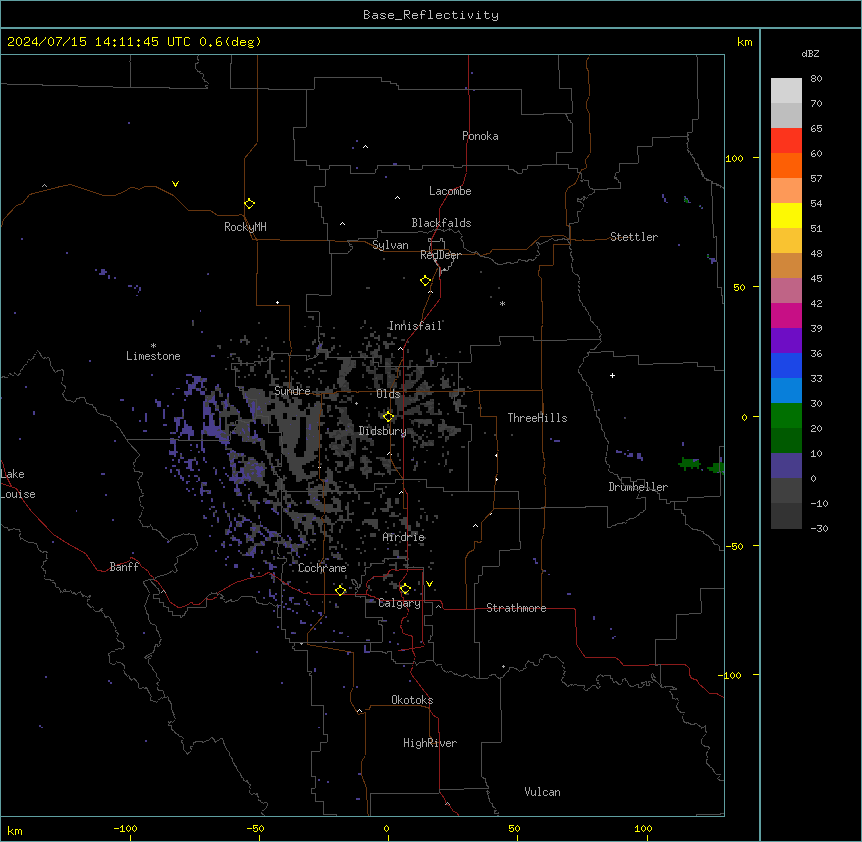The height and width of the screenshot is (842, 862).
Task: Pick the red 65-60 dBZ legend swatch
Action: coord(786,141)
